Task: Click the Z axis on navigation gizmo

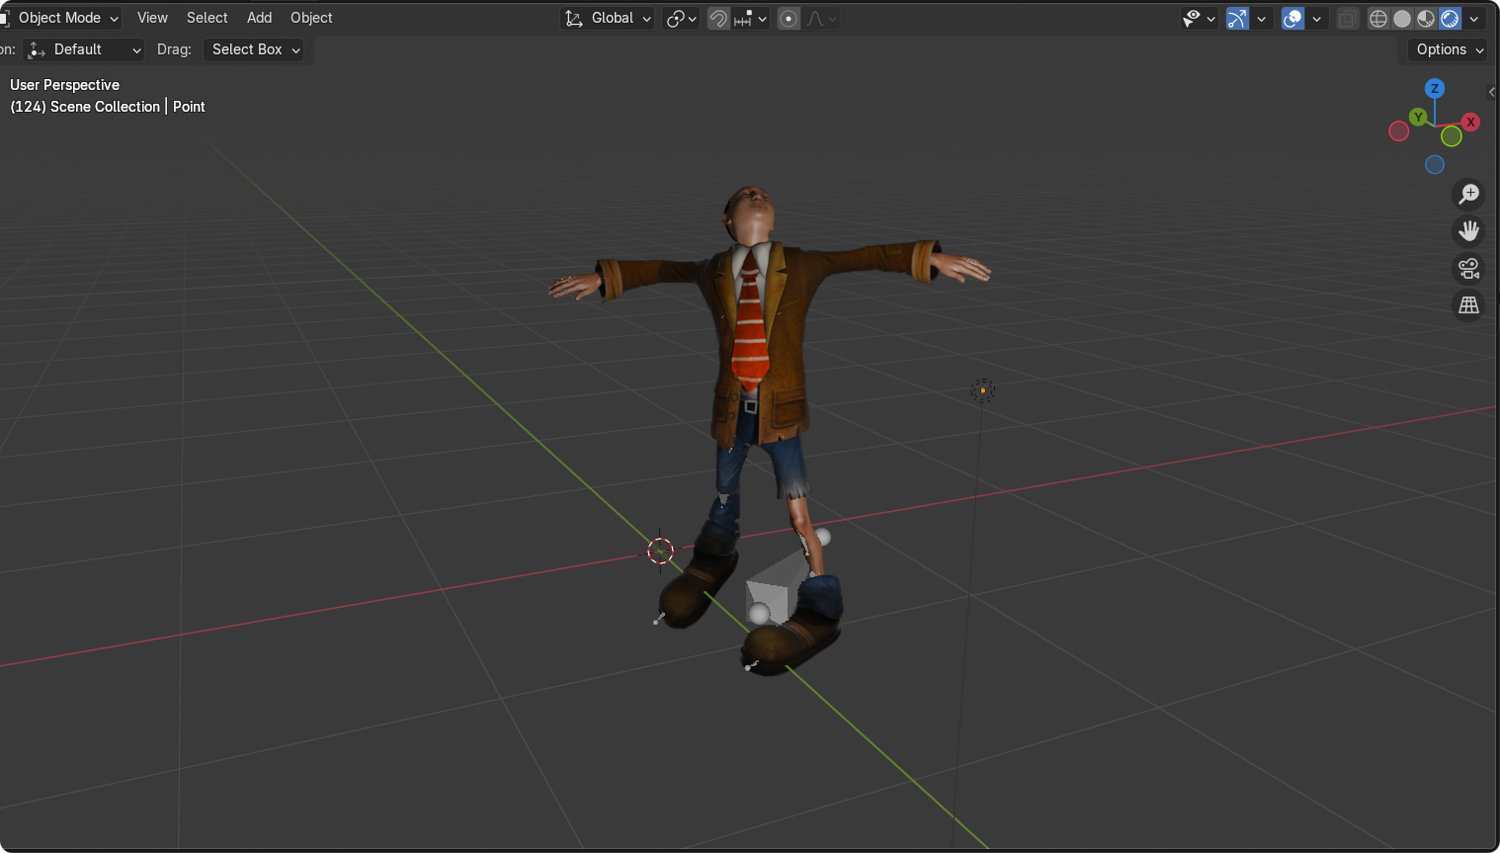Action: (1435, 88)
